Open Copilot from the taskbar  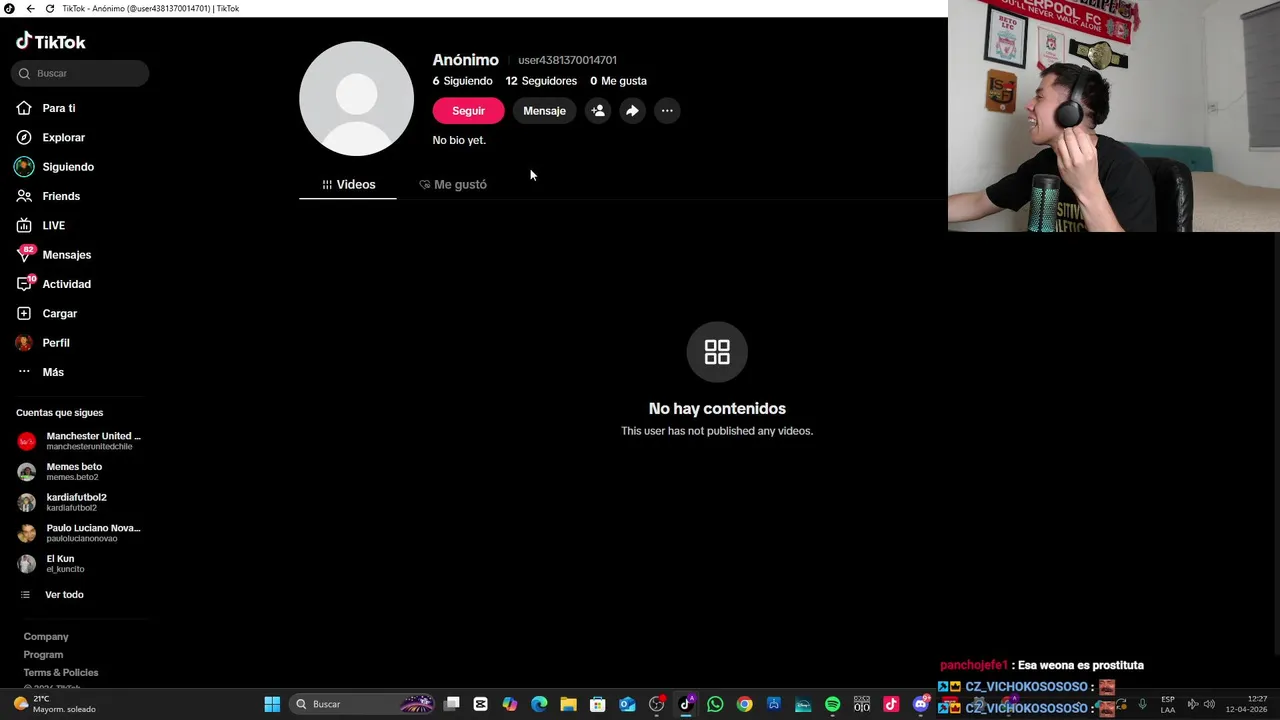click(510, 704)
